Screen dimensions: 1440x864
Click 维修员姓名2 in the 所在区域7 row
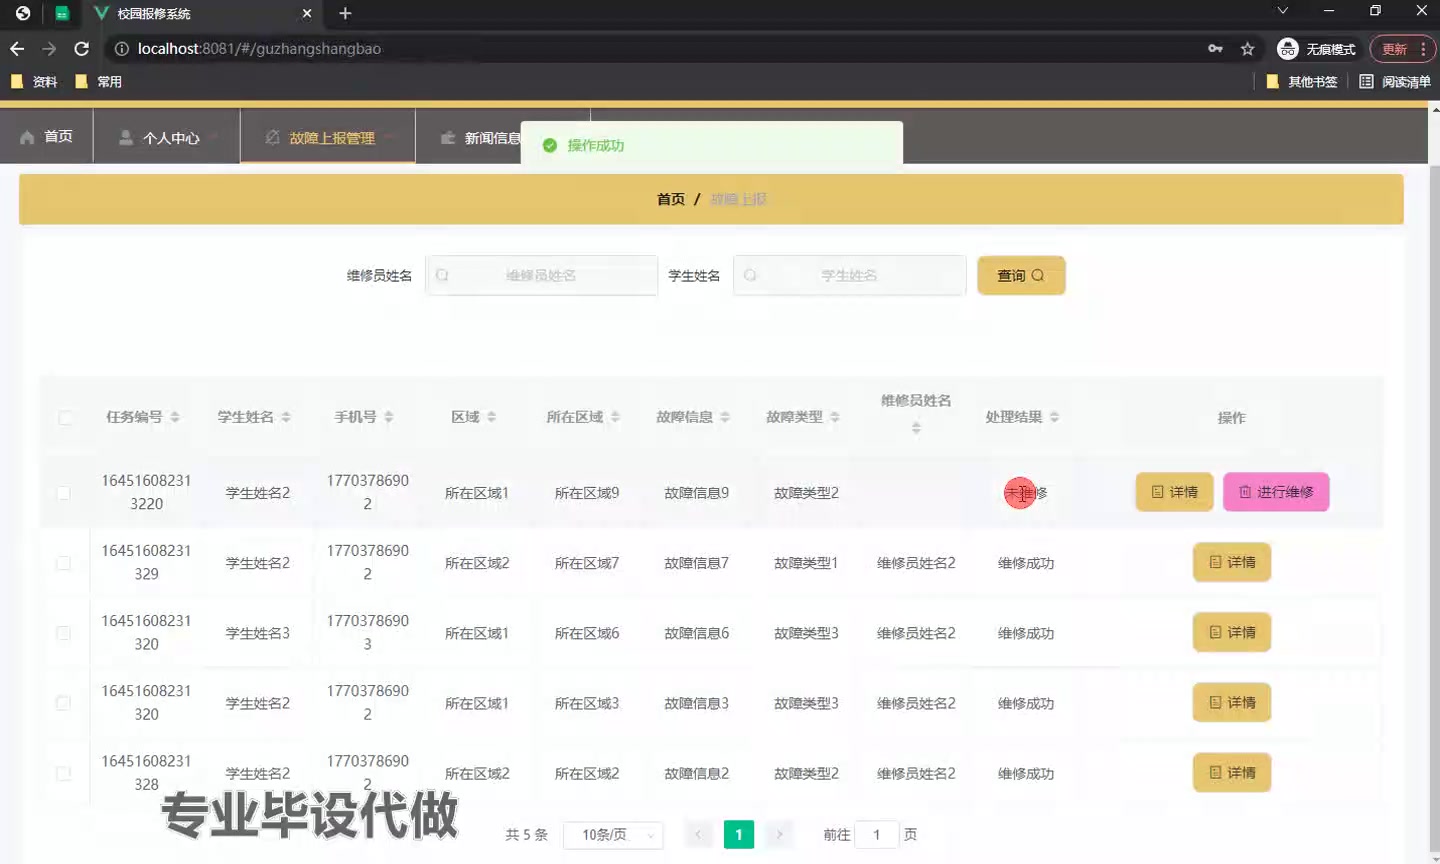point(916,563)
